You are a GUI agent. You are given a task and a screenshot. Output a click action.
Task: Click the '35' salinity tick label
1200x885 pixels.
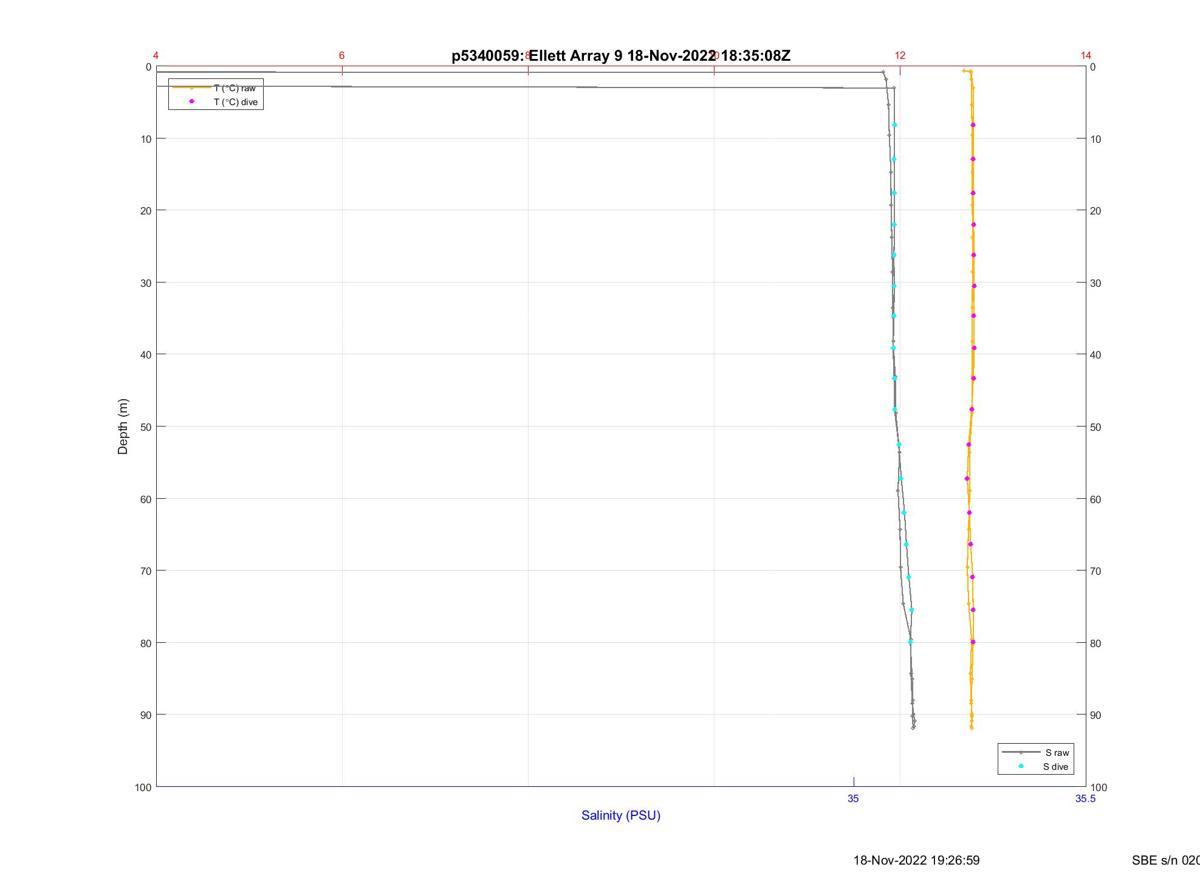coord(853,798)
